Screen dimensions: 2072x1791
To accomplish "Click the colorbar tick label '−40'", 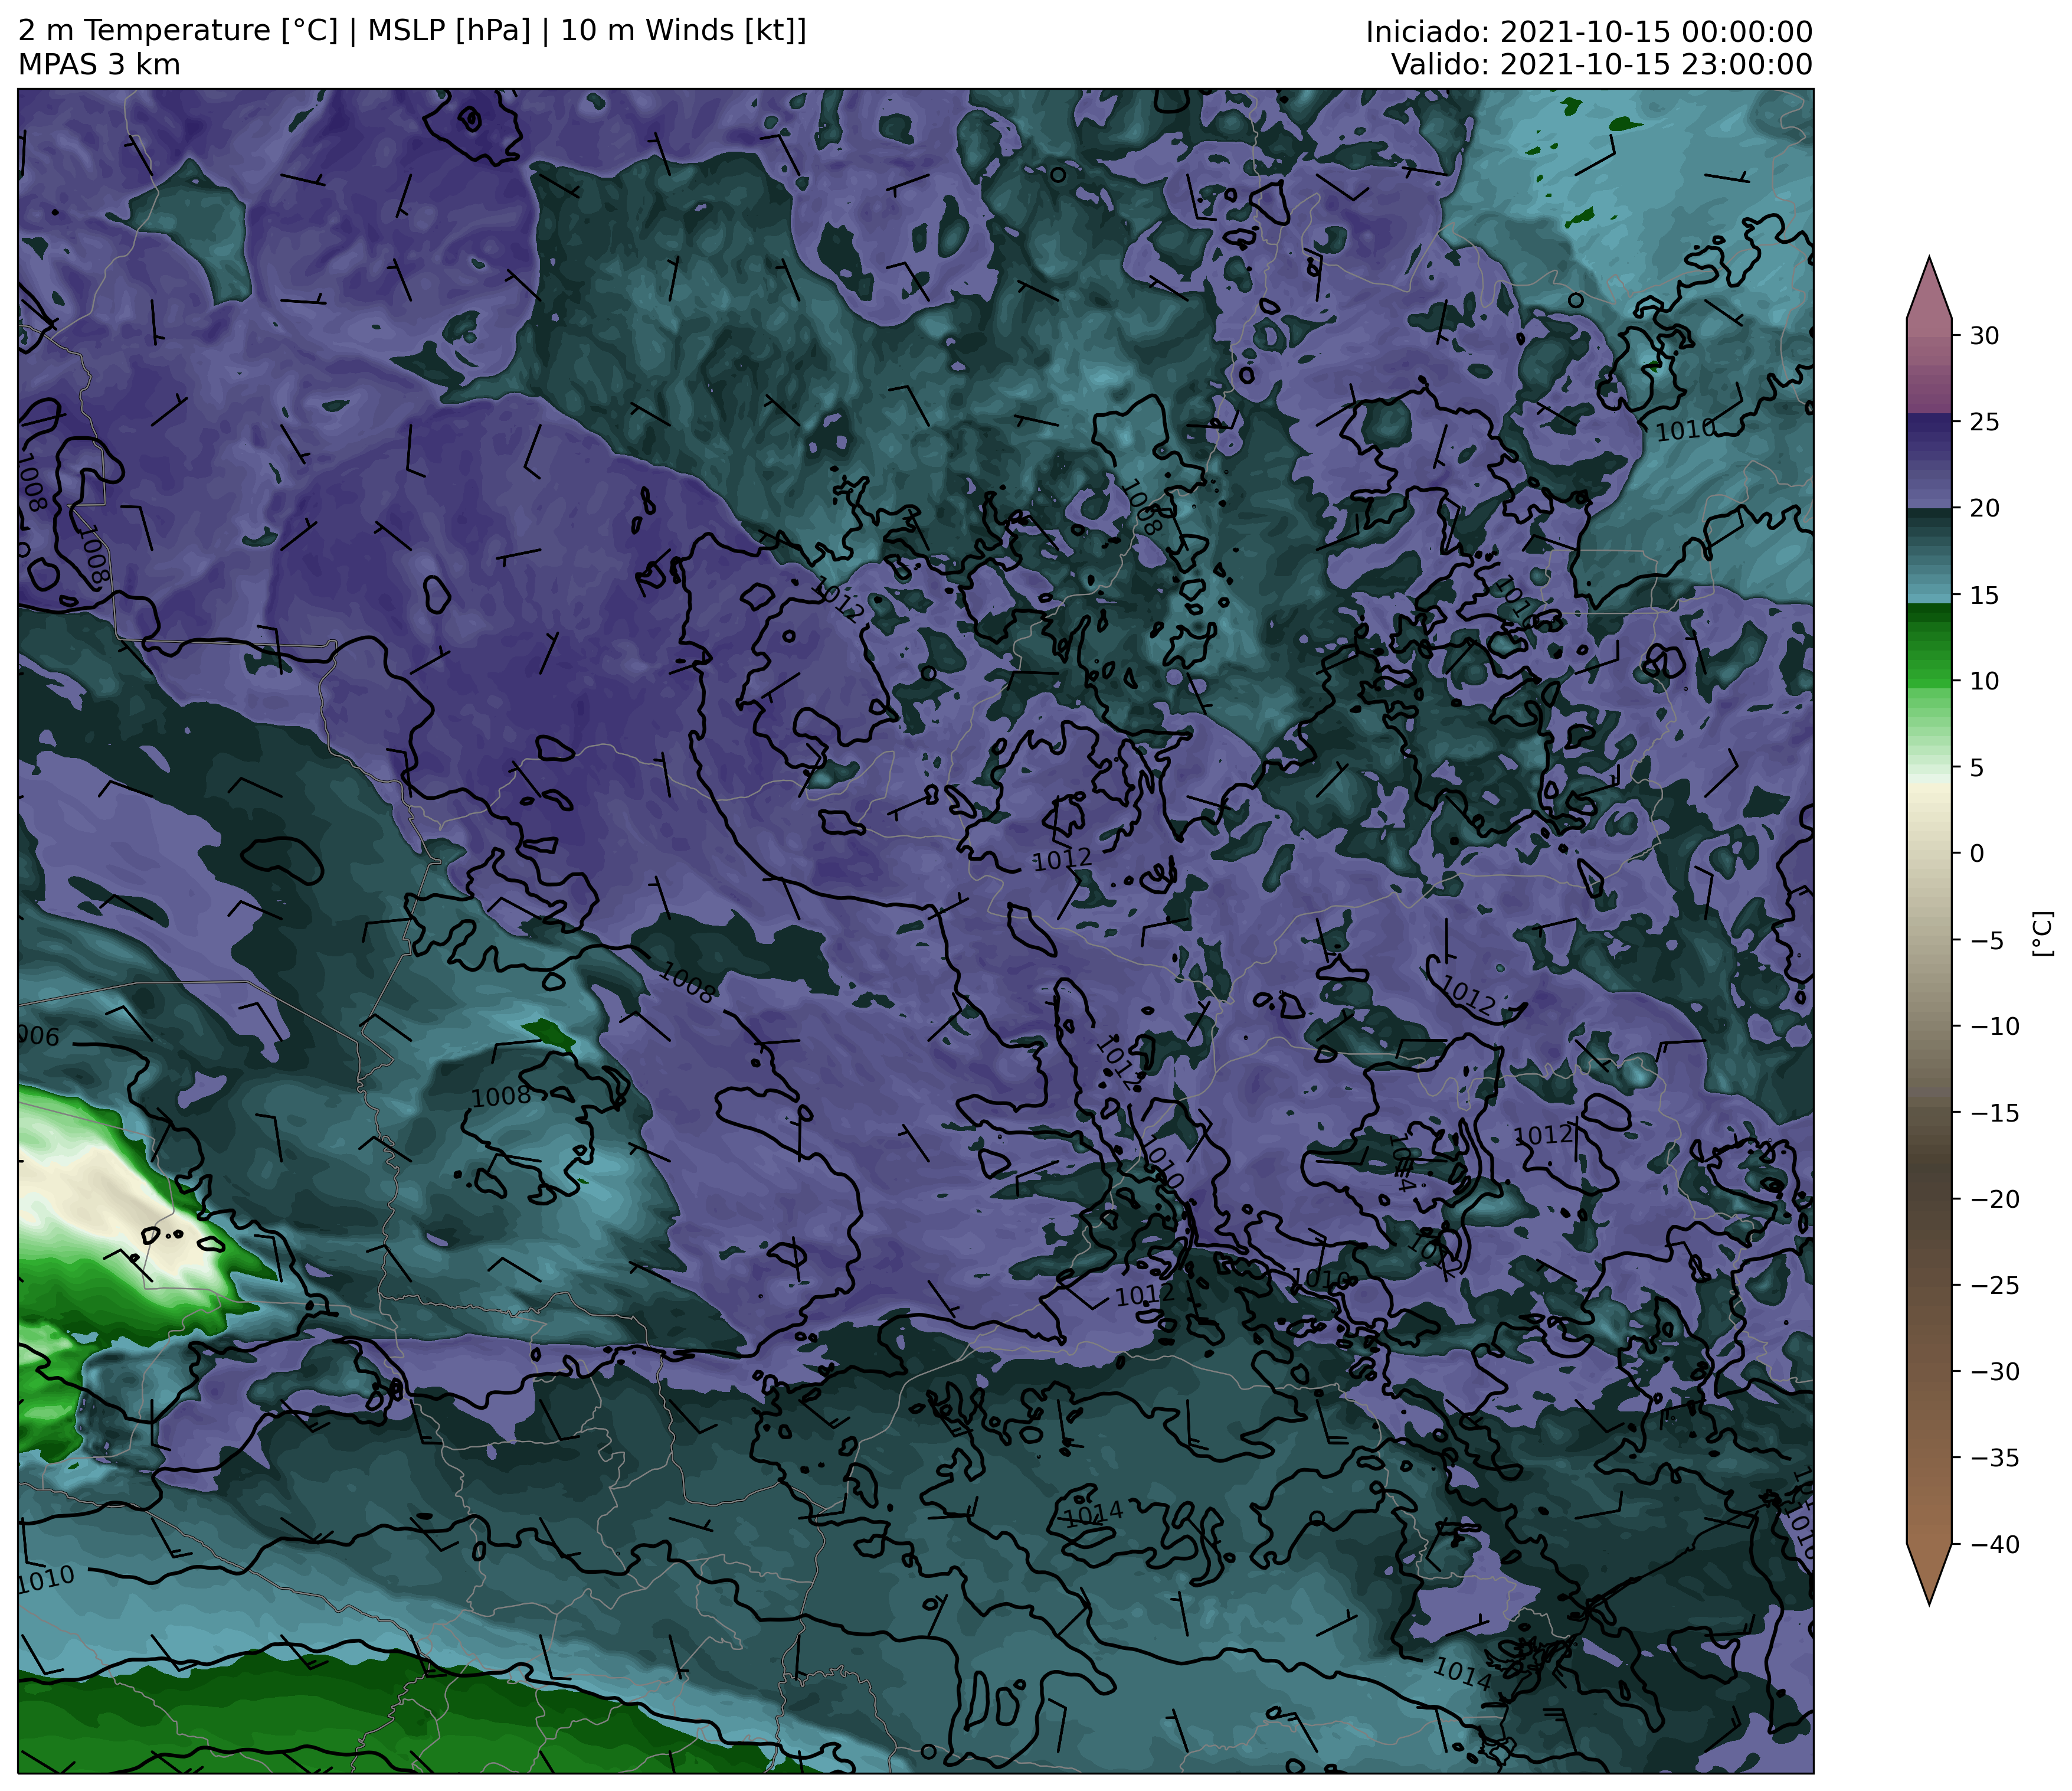I will click(x=1994, y=1544).
